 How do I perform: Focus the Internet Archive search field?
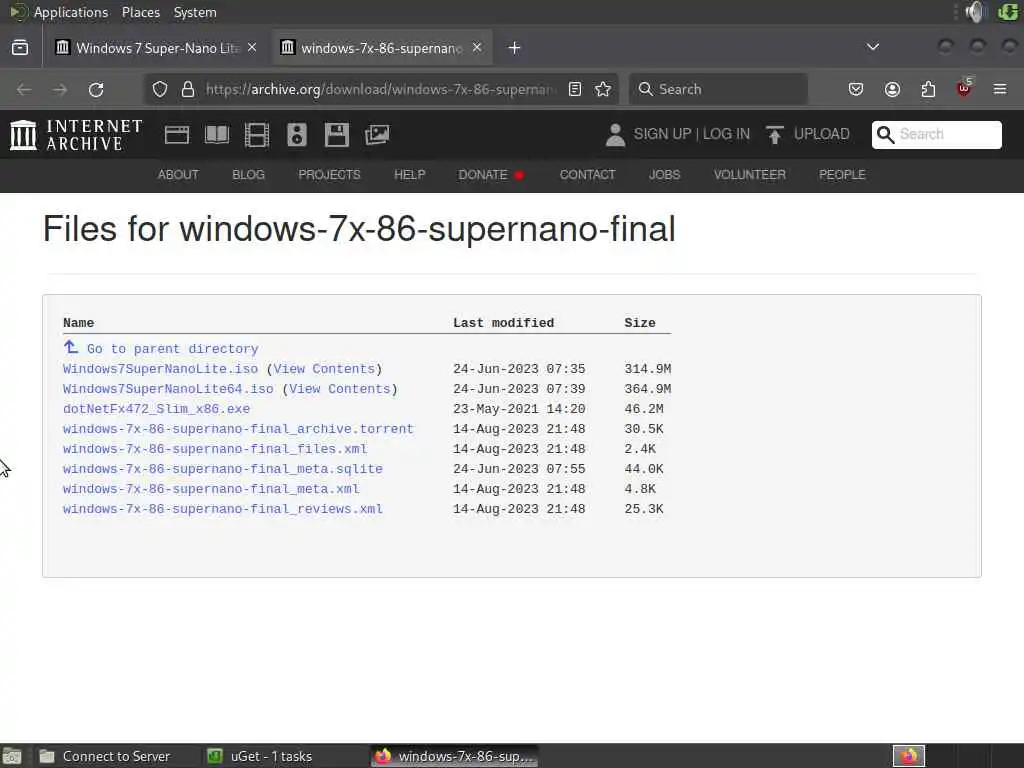coord(936,135)
